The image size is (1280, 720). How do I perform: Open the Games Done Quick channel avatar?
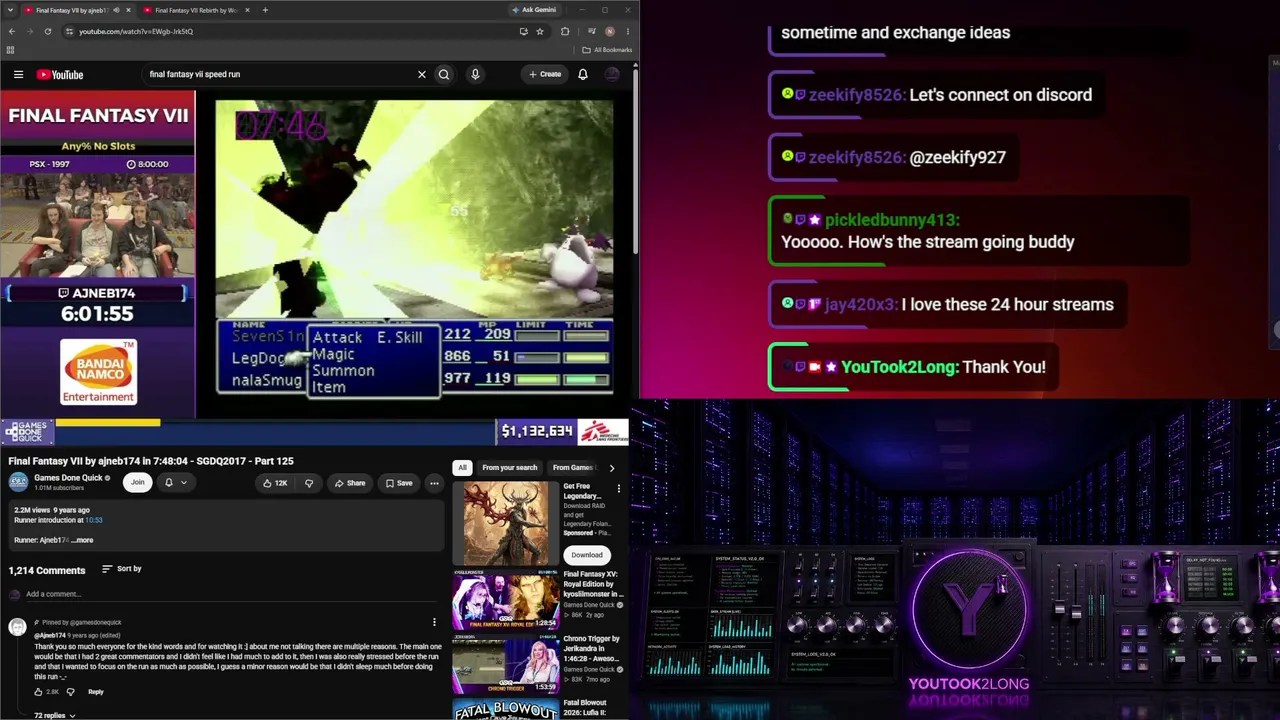coord(19,482)
